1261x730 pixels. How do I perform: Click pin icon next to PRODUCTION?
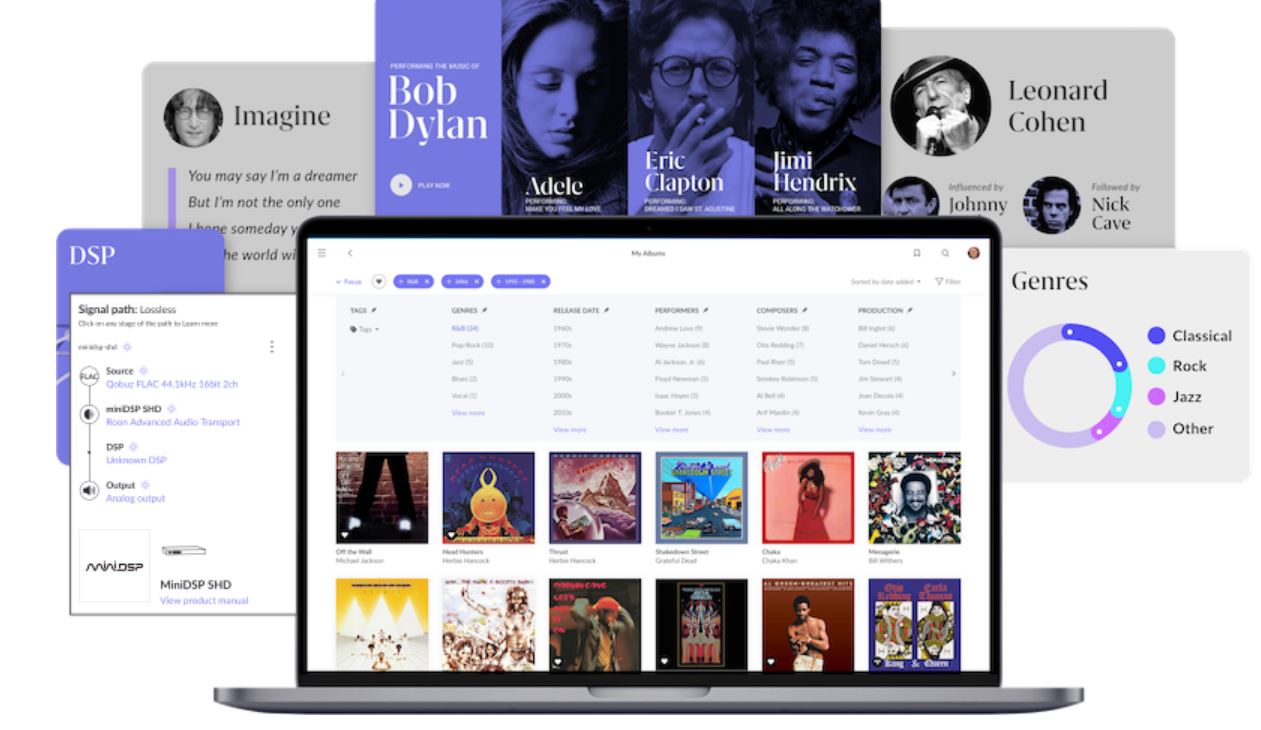[x=911, y=311]
